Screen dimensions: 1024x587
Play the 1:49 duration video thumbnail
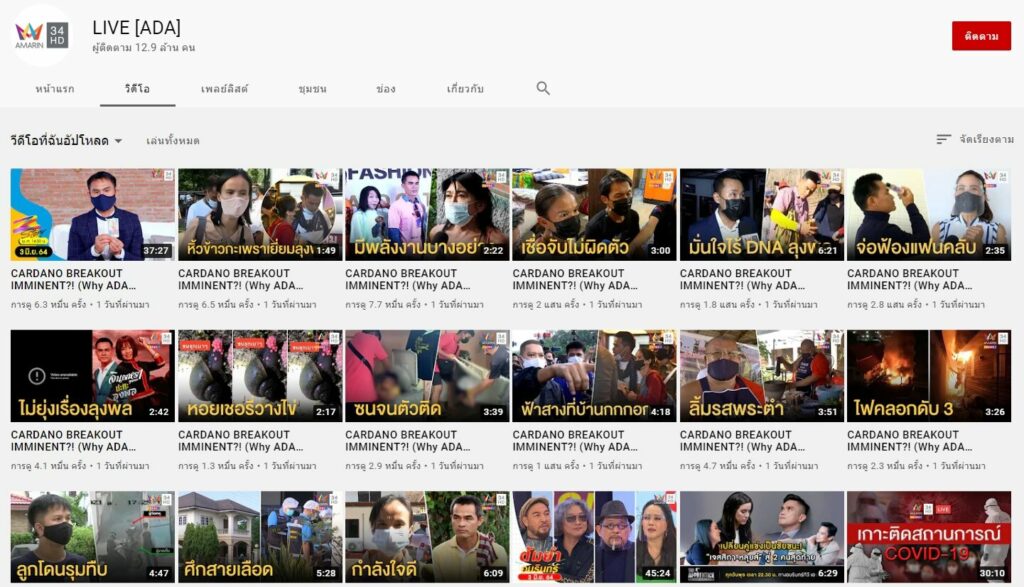pos(259,214)
